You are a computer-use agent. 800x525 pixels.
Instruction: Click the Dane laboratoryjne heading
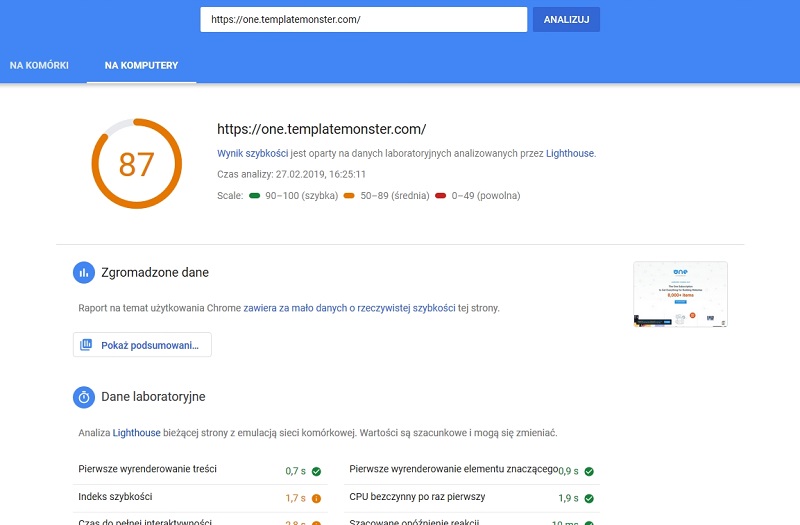[153, 396]
